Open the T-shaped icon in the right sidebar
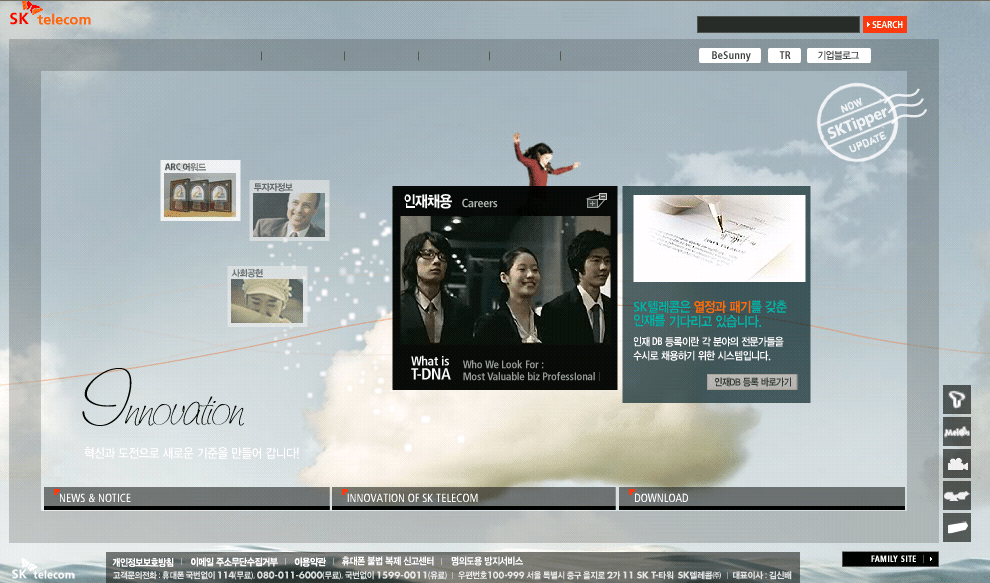Viewport: 990px width, 583px height. [x=956, y=400]
